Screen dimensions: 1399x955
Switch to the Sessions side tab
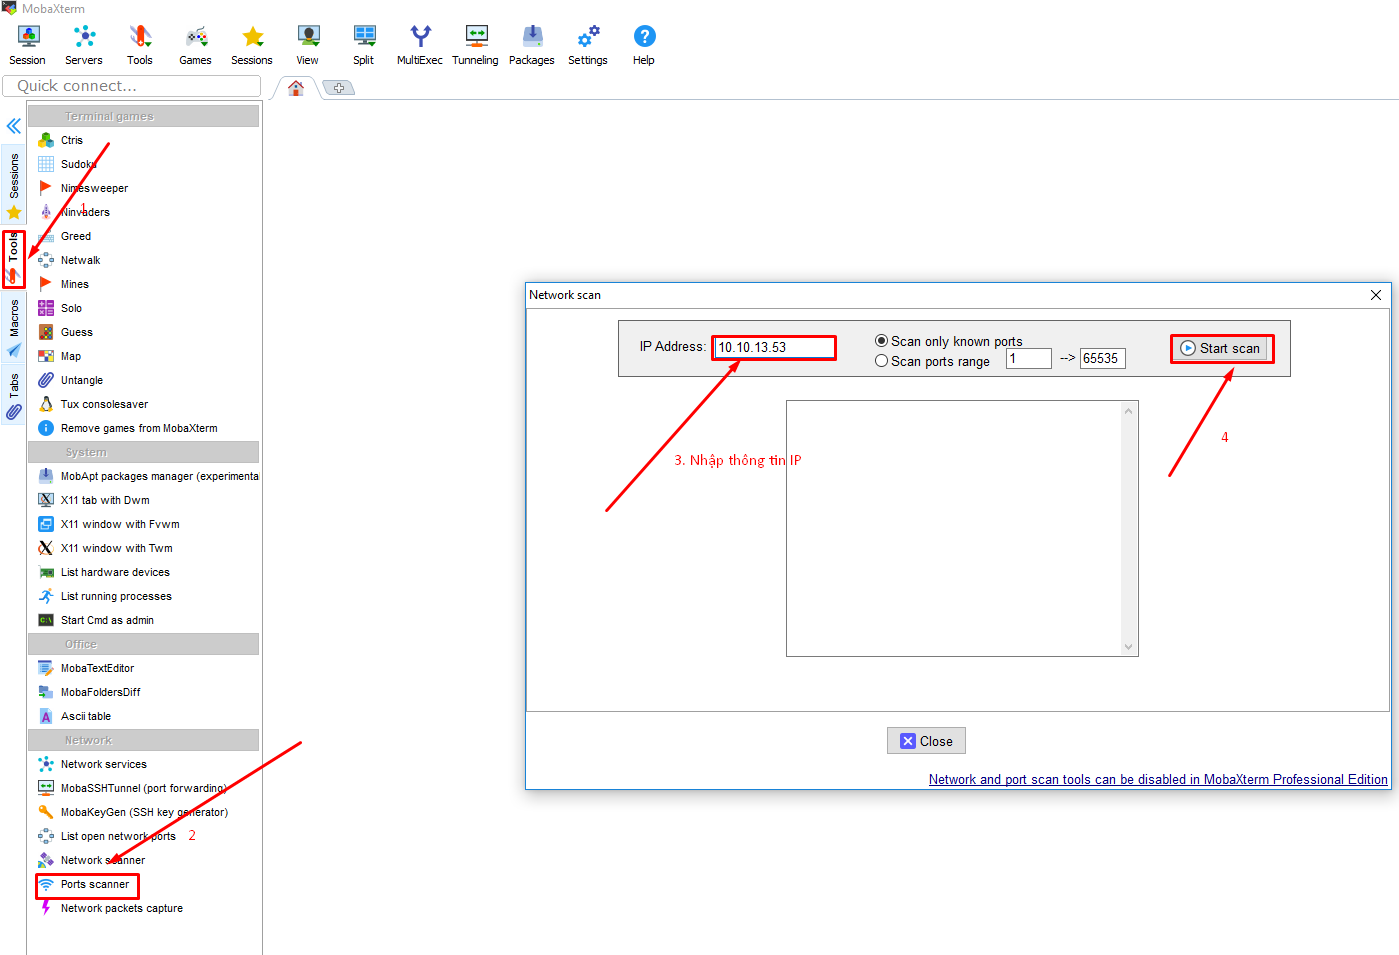14,186
